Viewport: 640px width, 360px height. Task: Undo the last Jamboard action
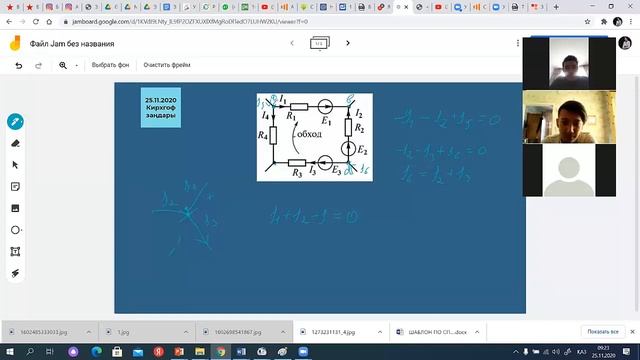19,65
